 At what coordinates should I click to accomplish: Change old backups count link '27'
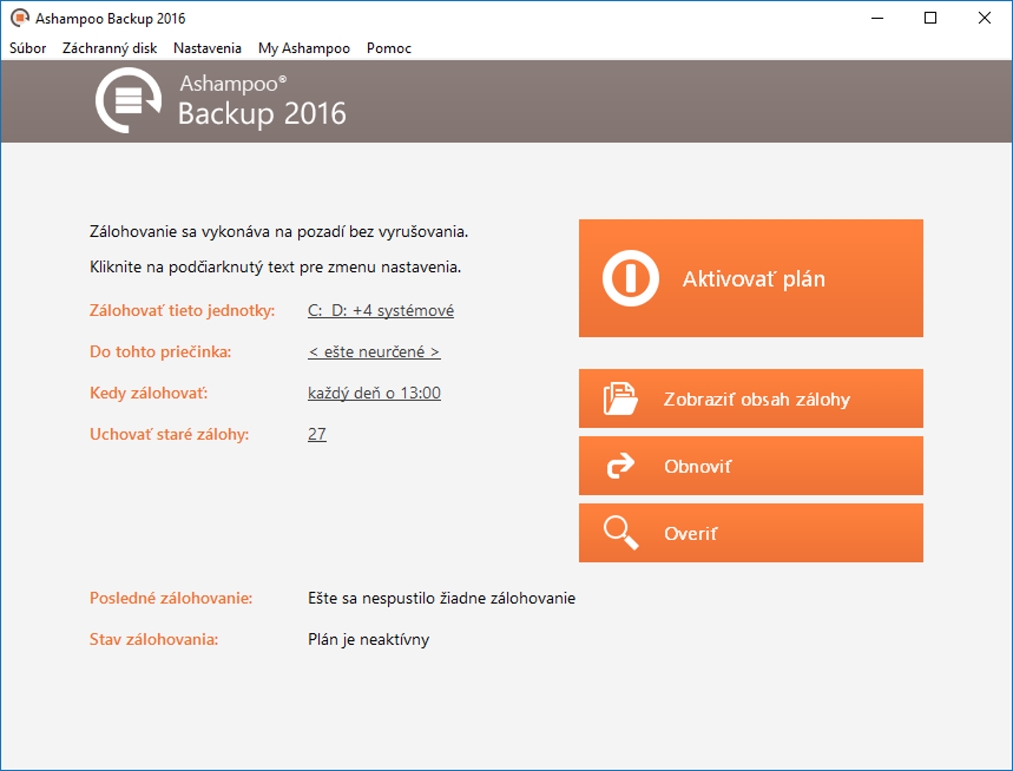pos(317,434)
